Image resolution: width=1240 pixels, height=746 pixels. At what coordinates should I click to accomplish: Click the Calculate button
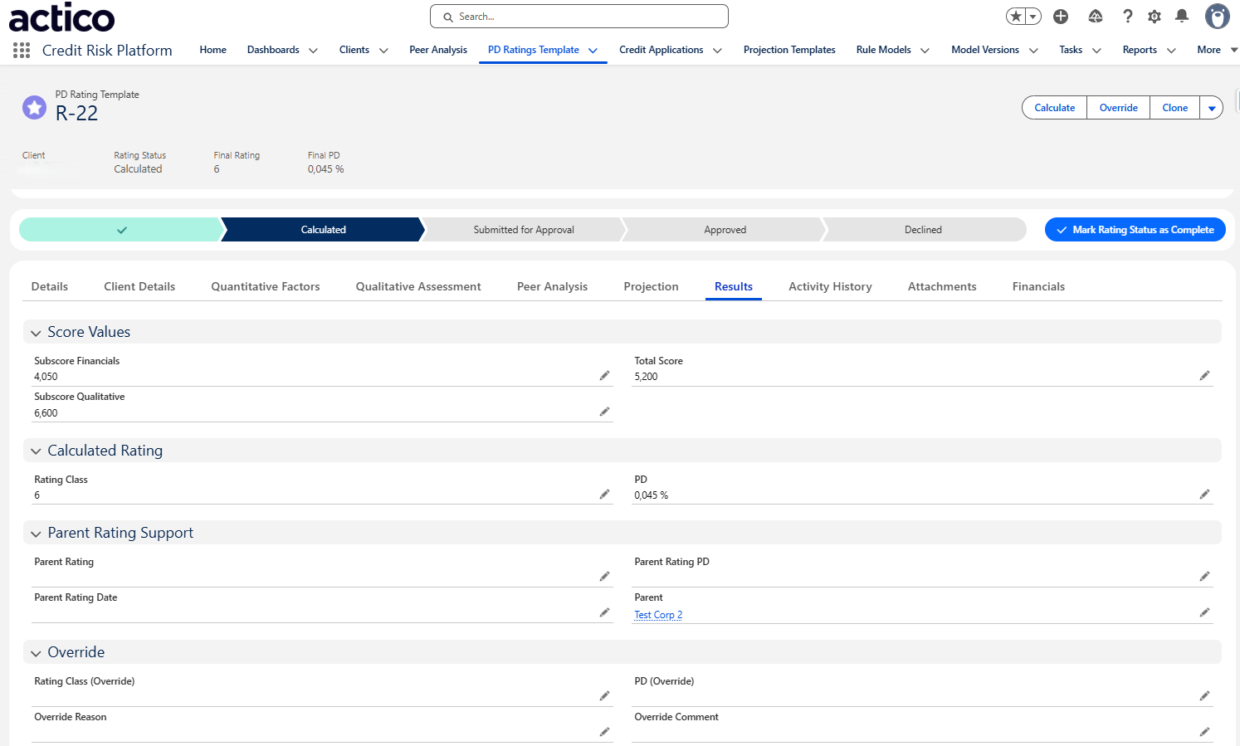pyautogui.click(x=1054, y=108)
